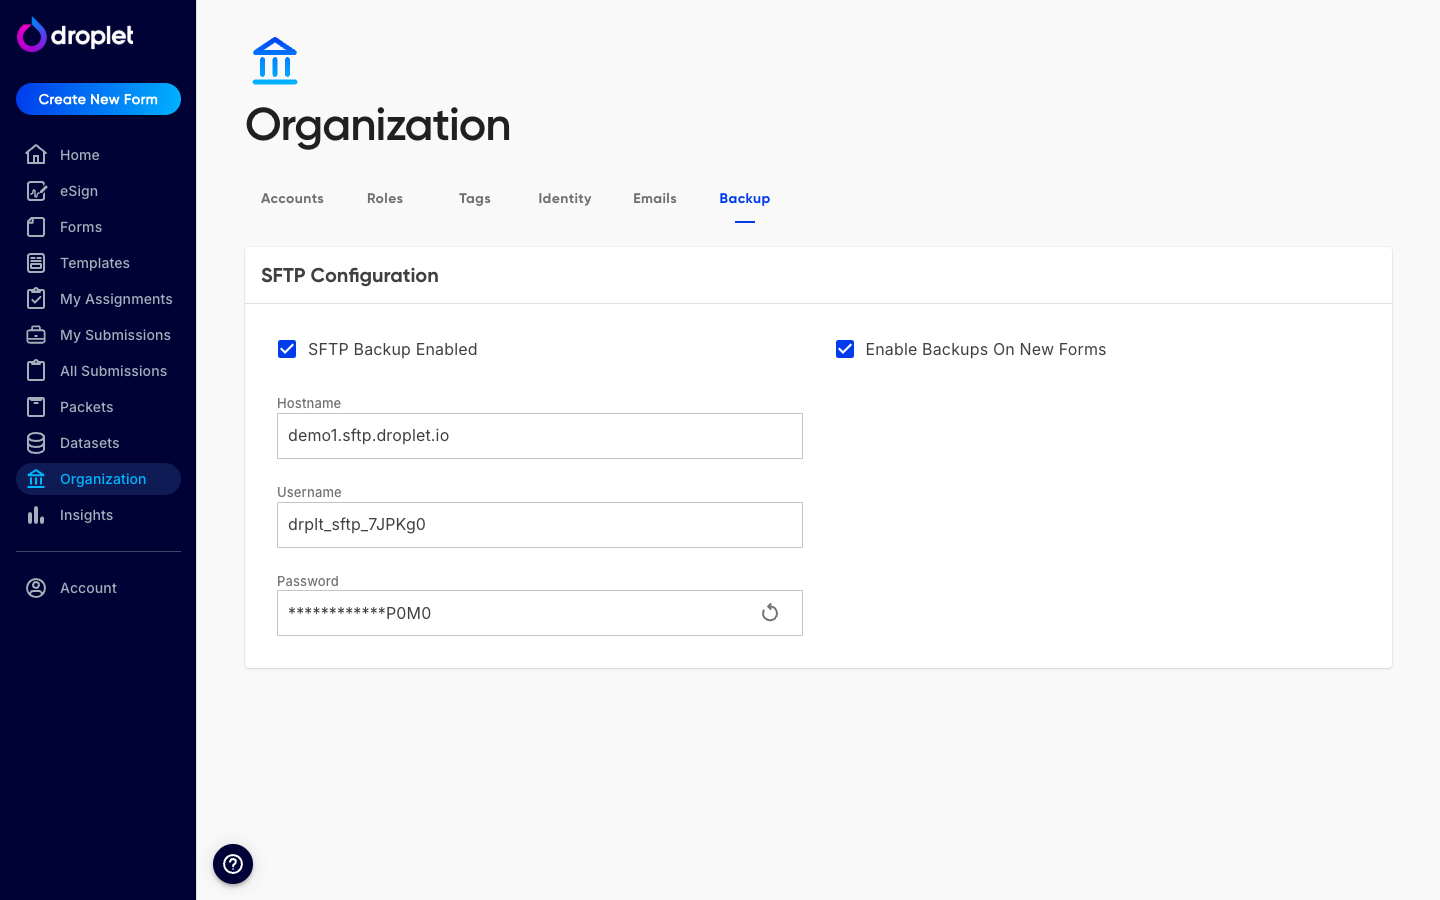Open the help question mark button
The height and width of the screenshot is (900, 1440).
(233, 864)
